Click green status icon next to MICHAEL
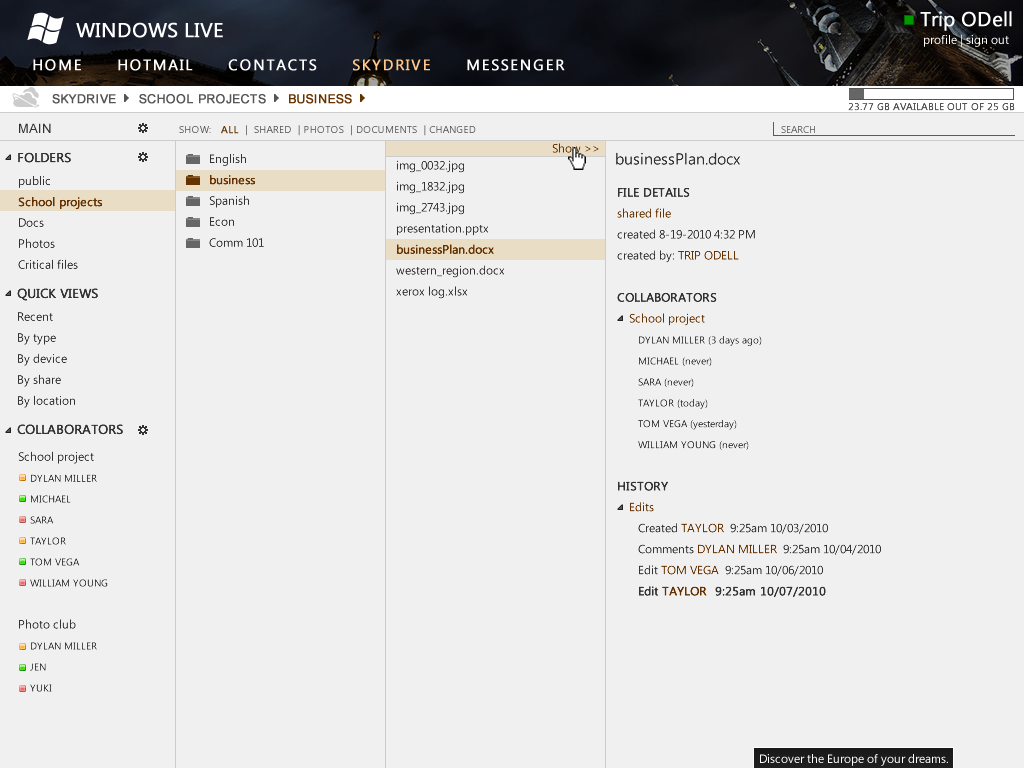The height and width of the screenshot is (768, 1024). 22,499
